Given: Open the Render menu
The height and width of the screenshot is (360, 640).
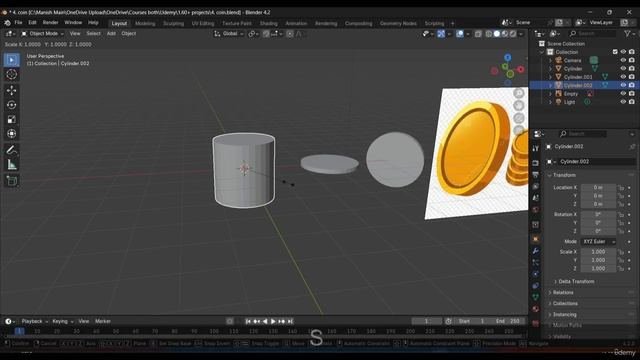Looking at the screenshot, I should 51,23.
